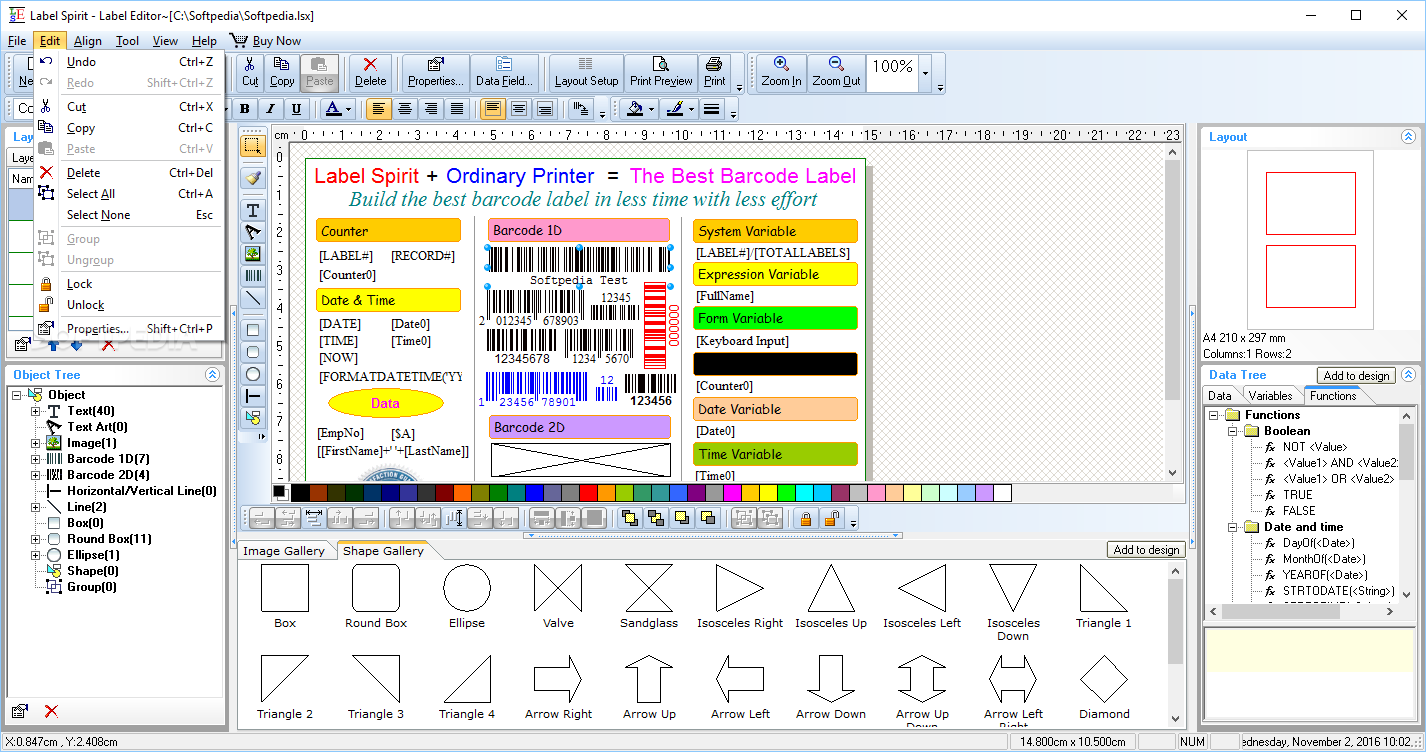Screen dimensions: 1426x752
Task: Collapse the Object Tree panel chevron
Action: click(212, 375)
